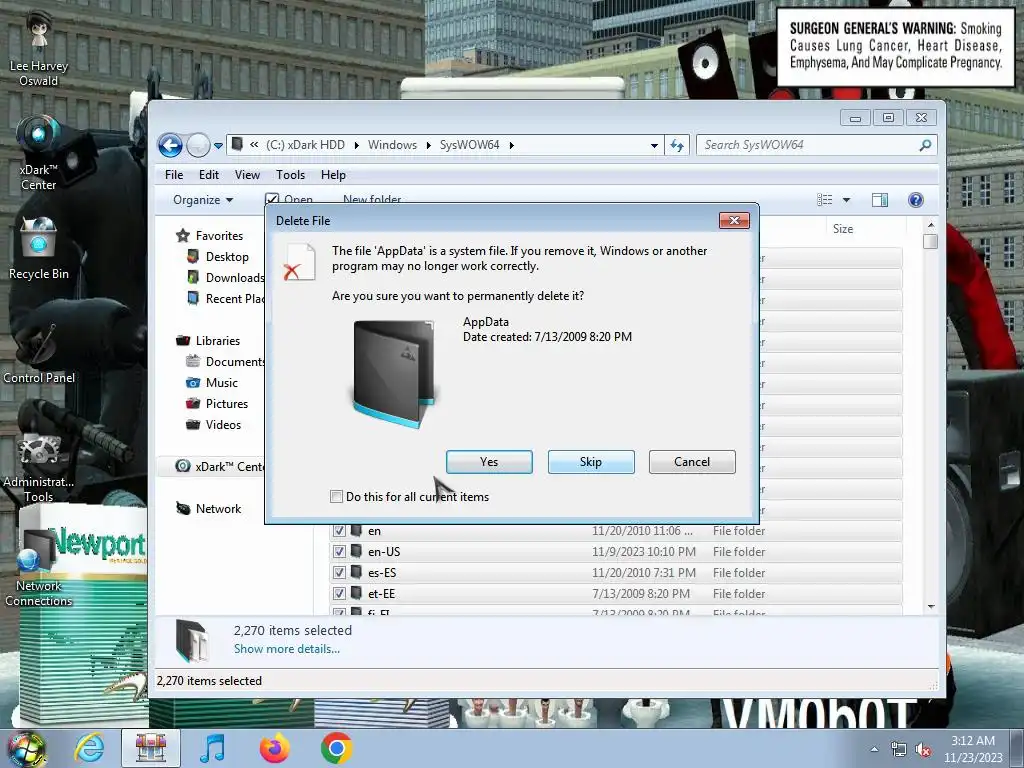The width and height of the screenshot is (1024, 768).
Task: Open Administrative Tools desktop icon
Action: point(39,470)
